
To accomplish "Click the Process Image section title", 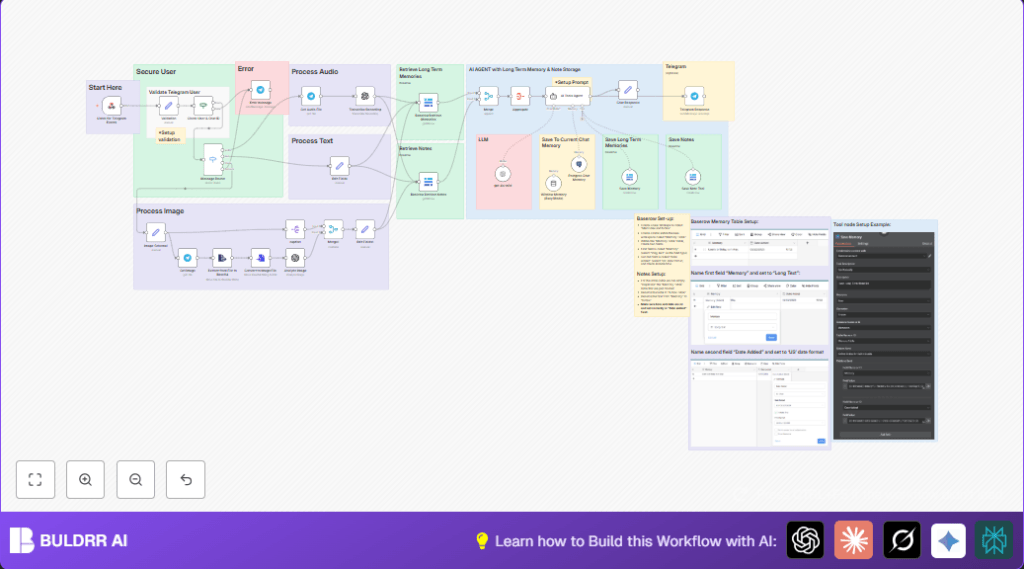I will pyautogui.click(x=160, y=211).
